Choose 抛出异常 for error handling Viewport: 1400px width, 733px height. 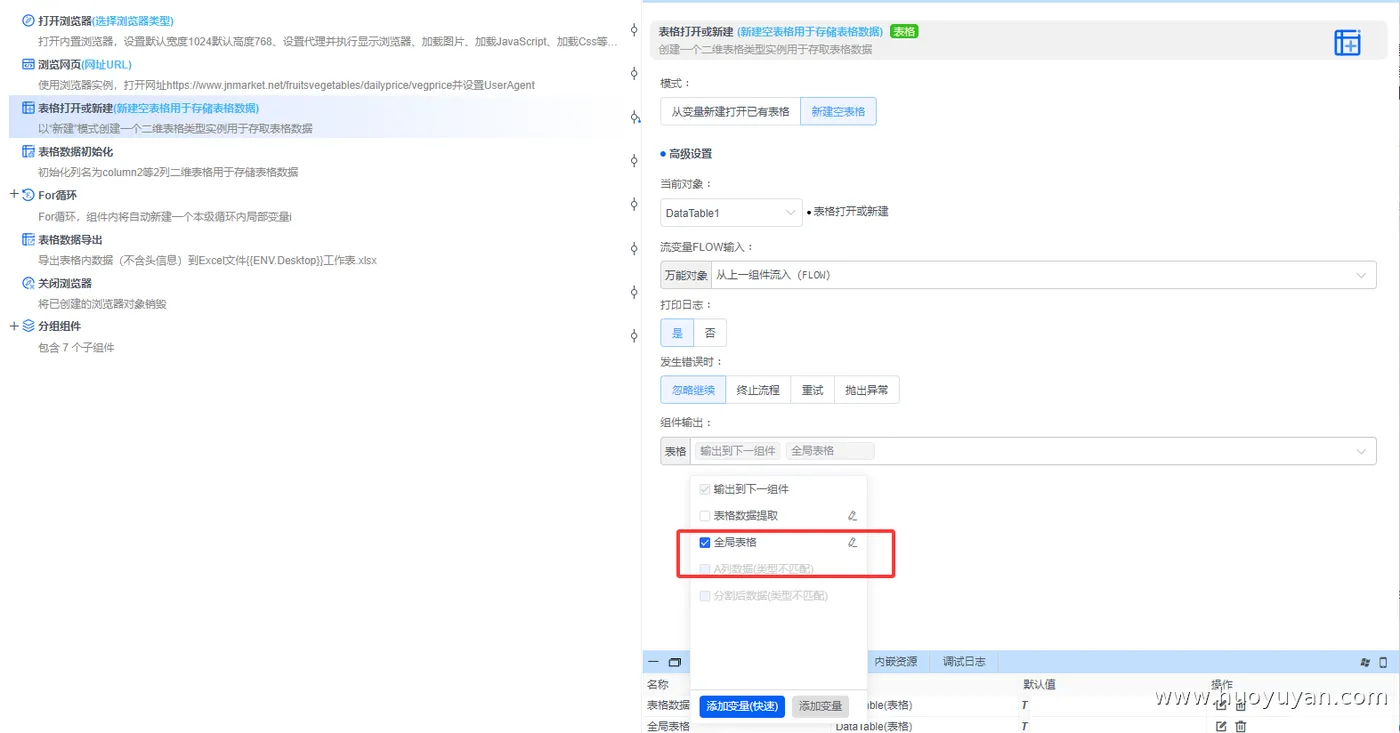coord(867,390)
